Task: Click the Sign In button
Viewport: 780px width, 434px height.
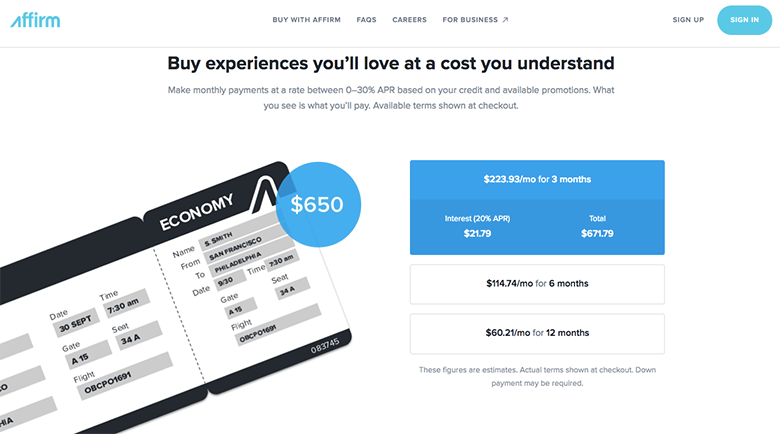Action: click(745, 20)
